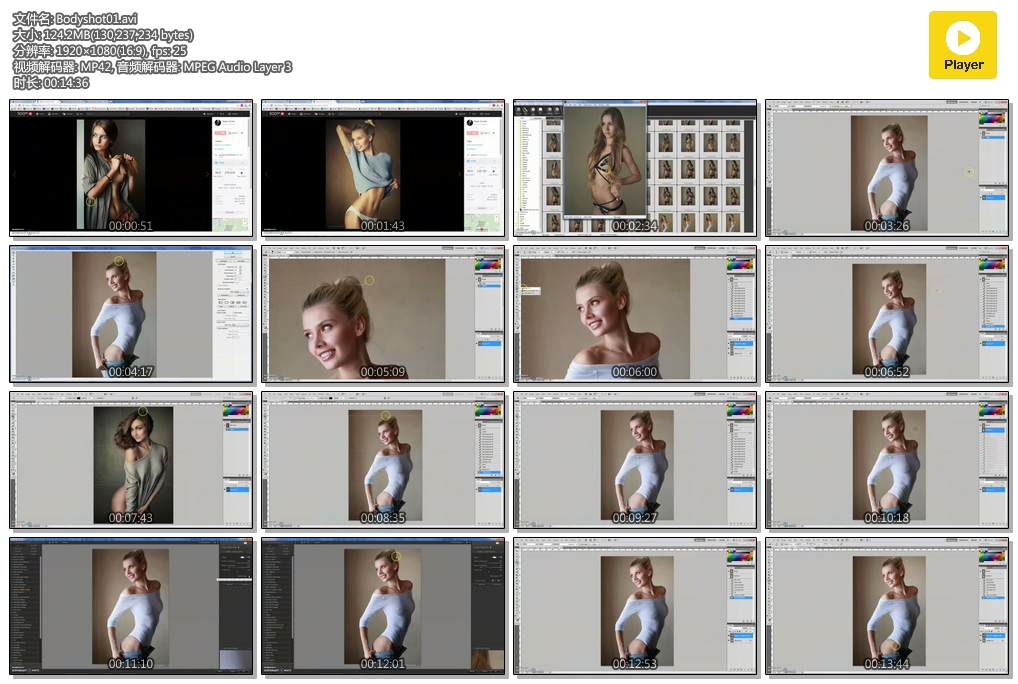Image resolution: width=1018 pixels, height=684 pixels.
Task: Select the thumbnail at 00:04:17
Action: (x=131, y=314)
